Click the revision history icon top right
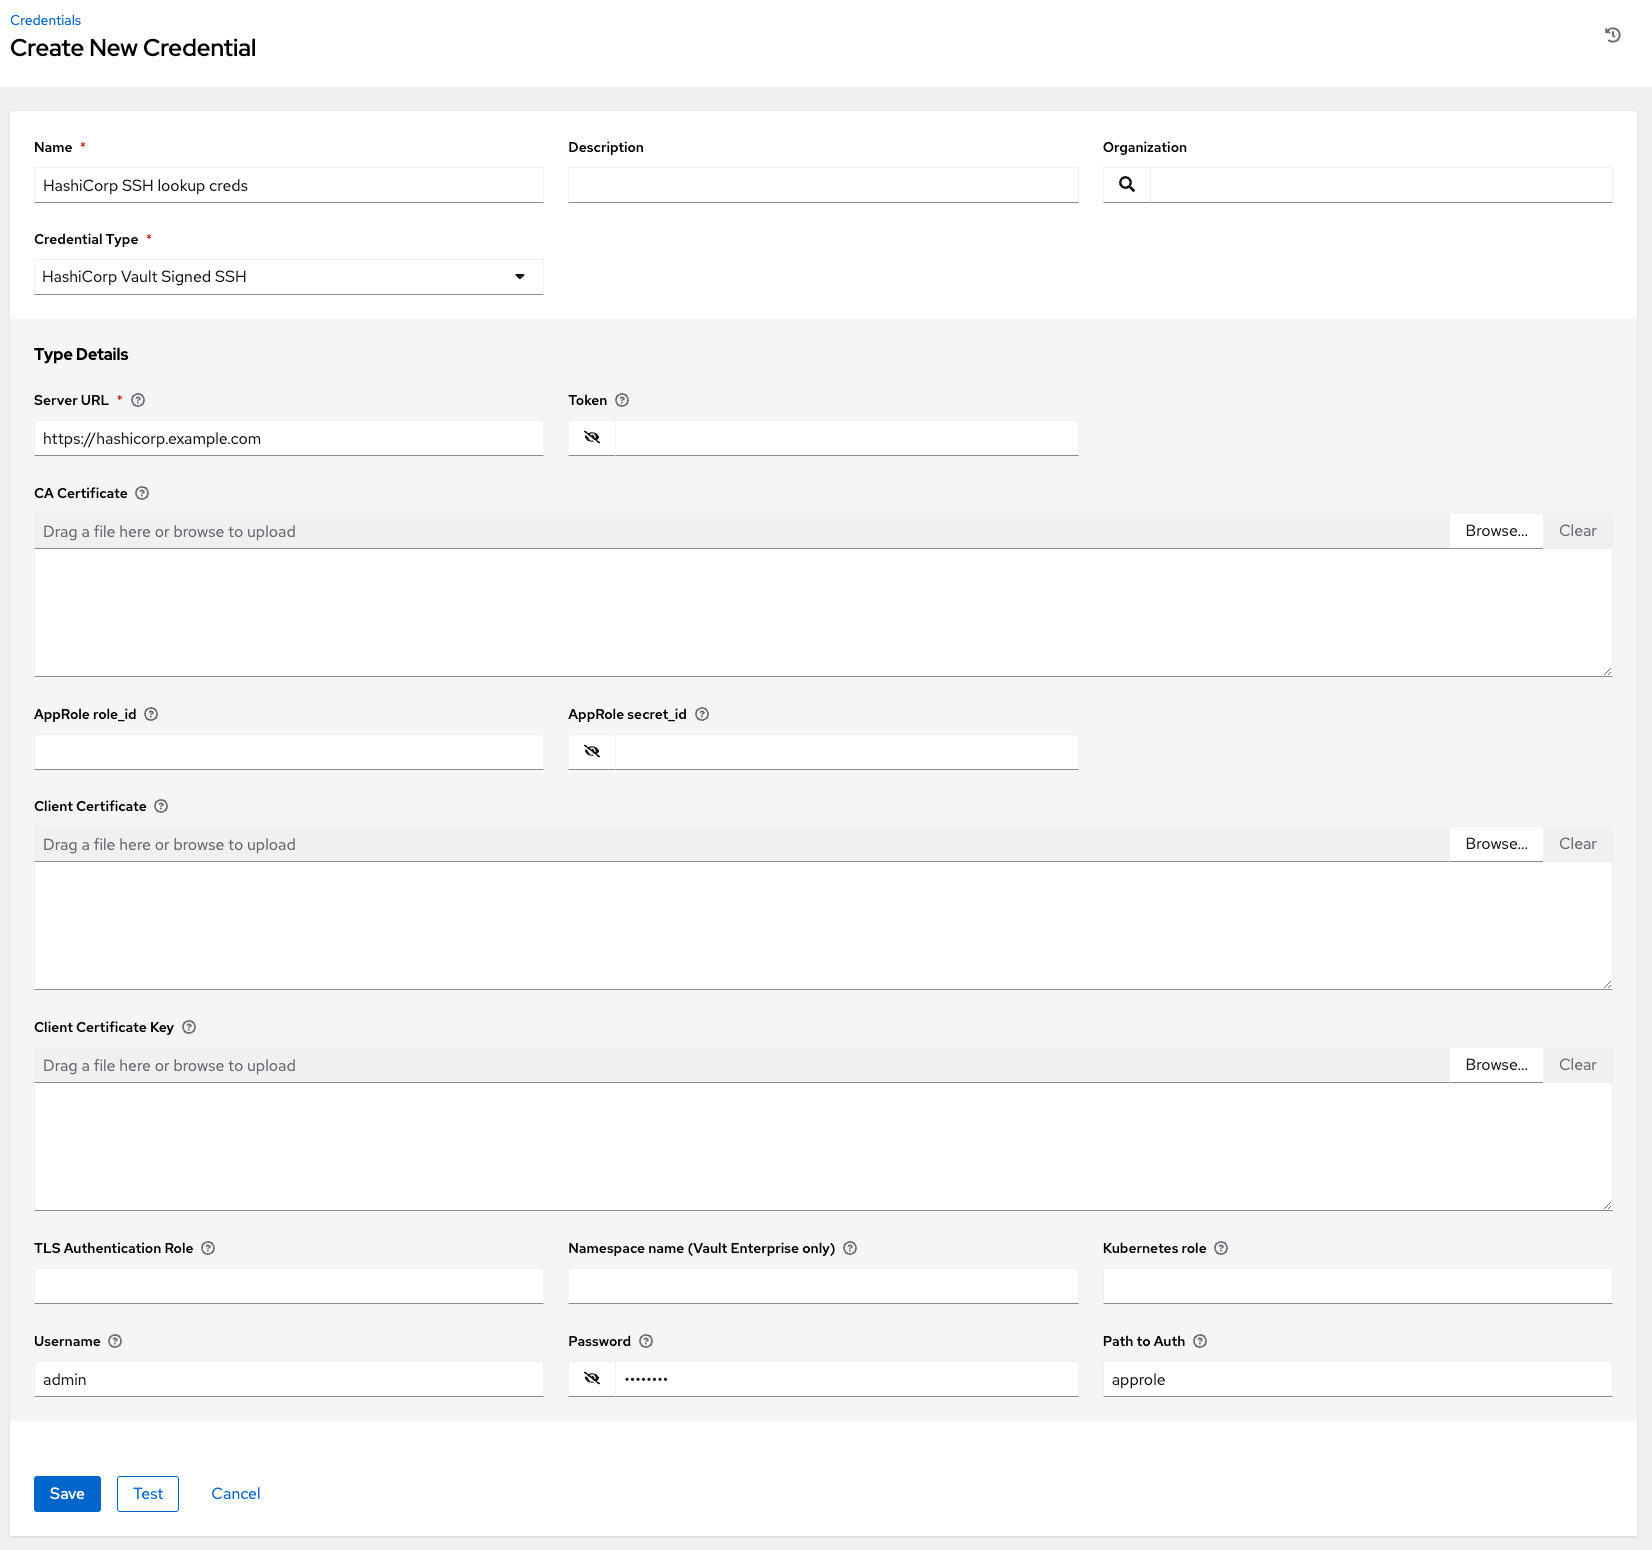The width and height of the screenshot is (1652, 1550). click(1611, 35)
